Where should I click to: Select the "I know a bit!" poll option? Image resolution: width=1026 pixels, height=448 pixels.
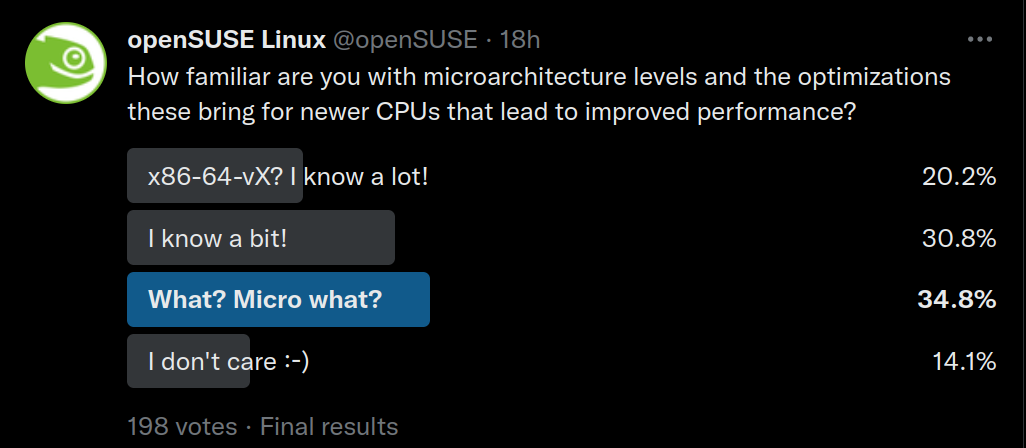(260, 239)
